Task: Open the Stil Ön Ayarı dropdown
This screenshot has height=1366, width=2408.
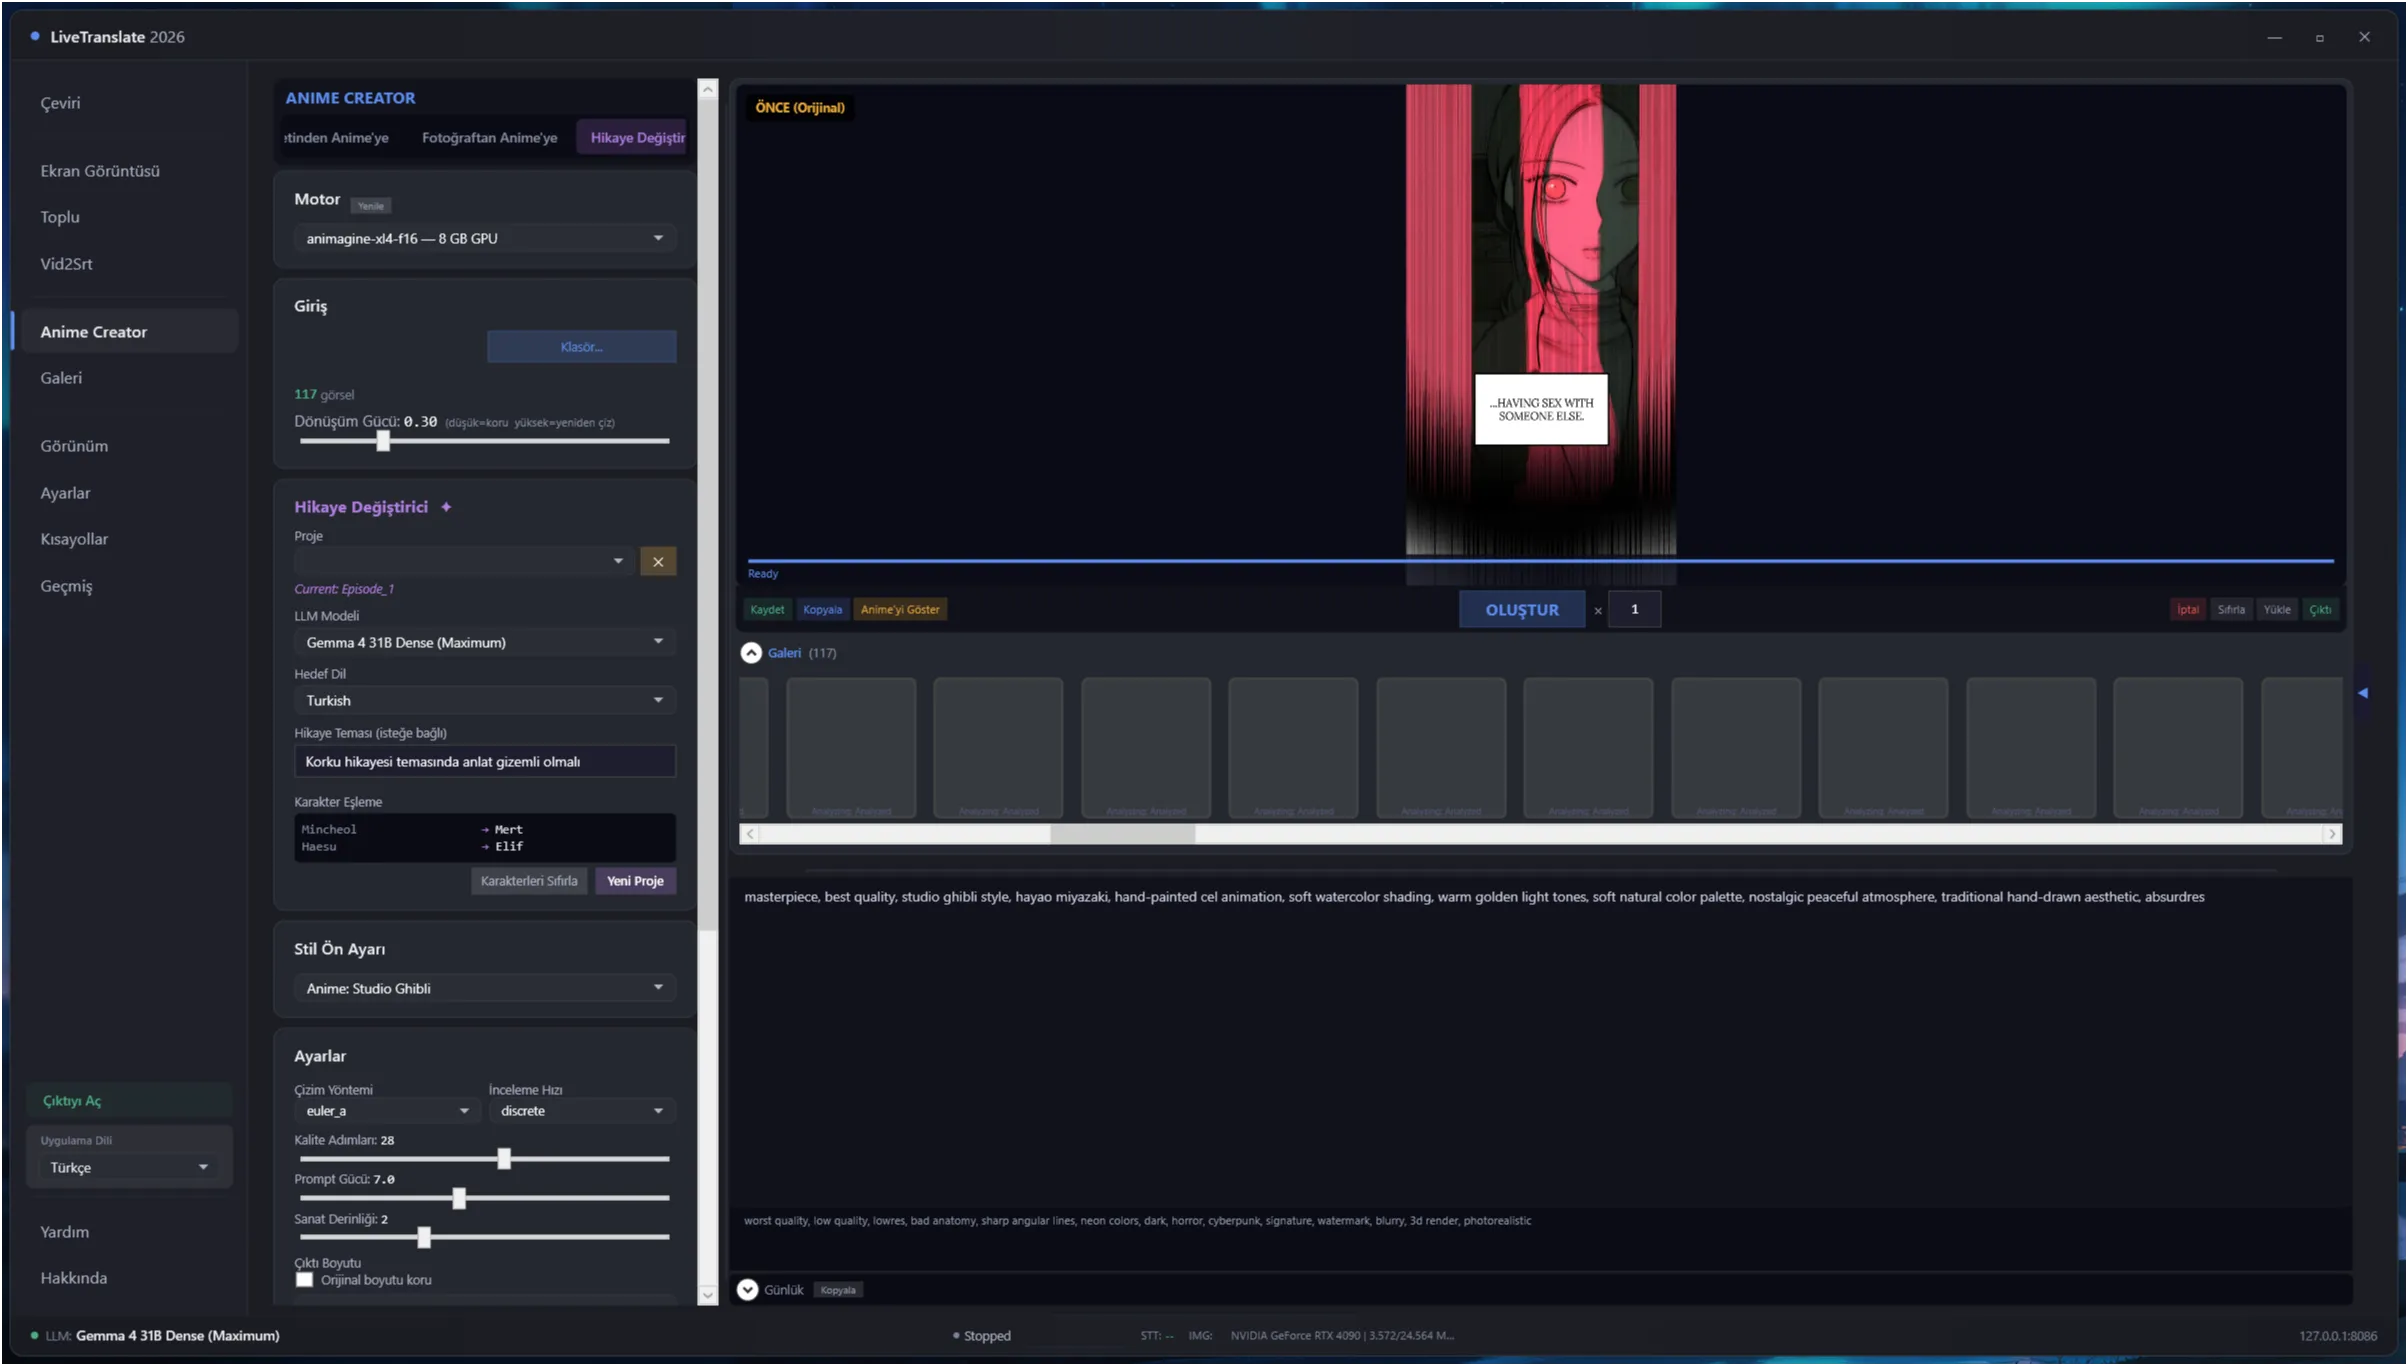Action: (485, 988)
